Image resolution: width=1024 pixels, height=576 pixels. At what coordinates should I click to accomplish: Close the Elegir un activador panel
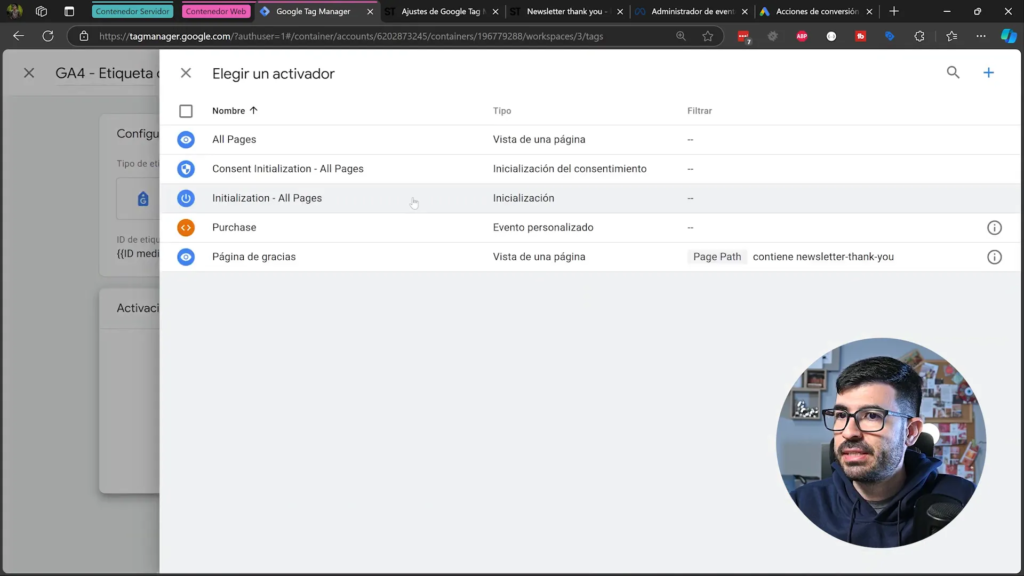tap(185, 73)
